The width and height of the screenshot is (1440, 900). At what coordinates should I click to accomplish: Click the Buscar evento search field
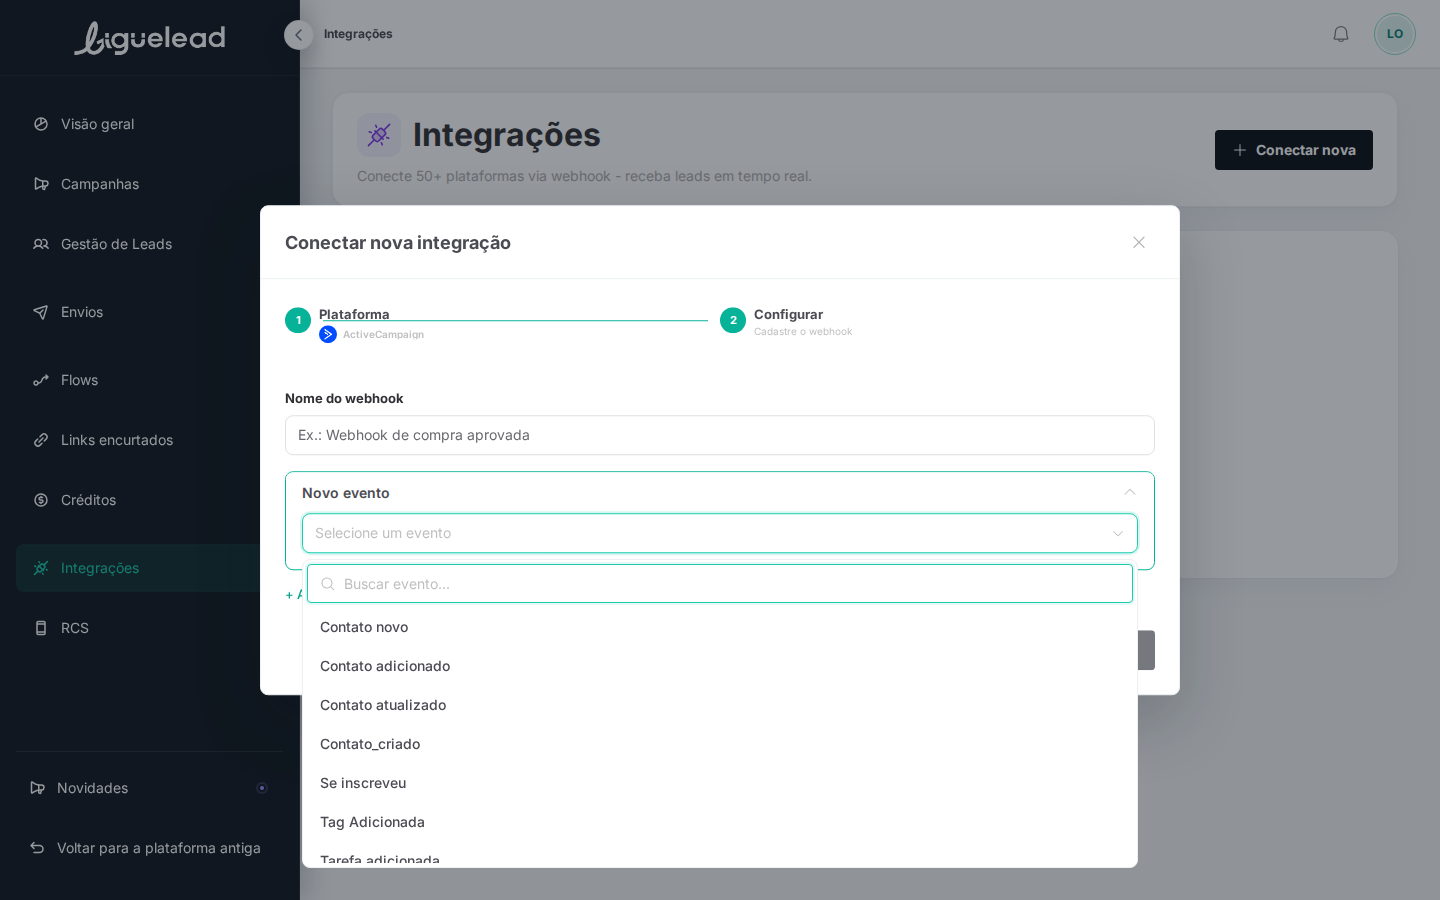720,584
